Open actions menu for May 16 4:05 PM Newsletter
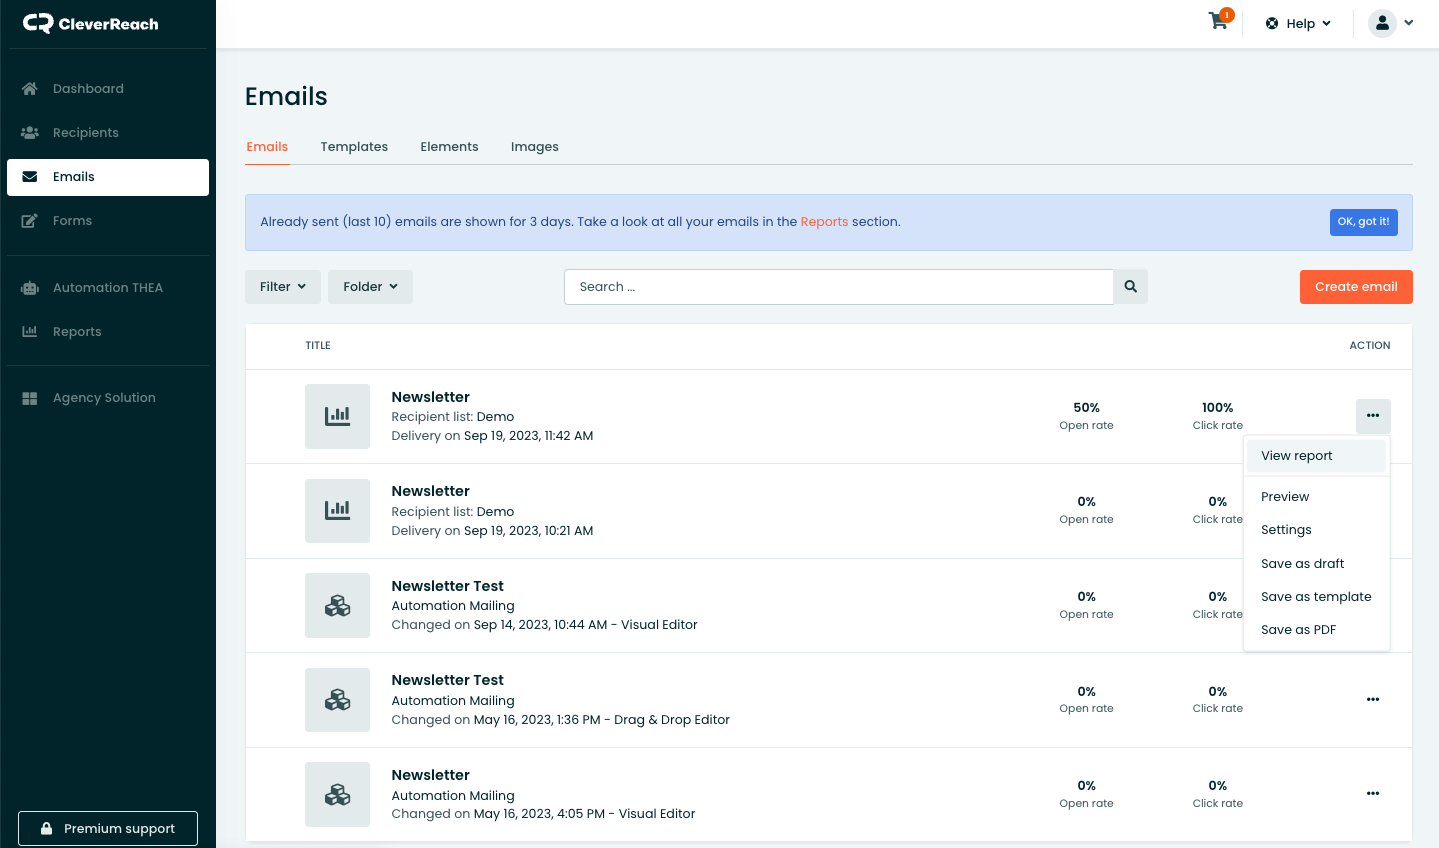 click(x=1373, y=794)
